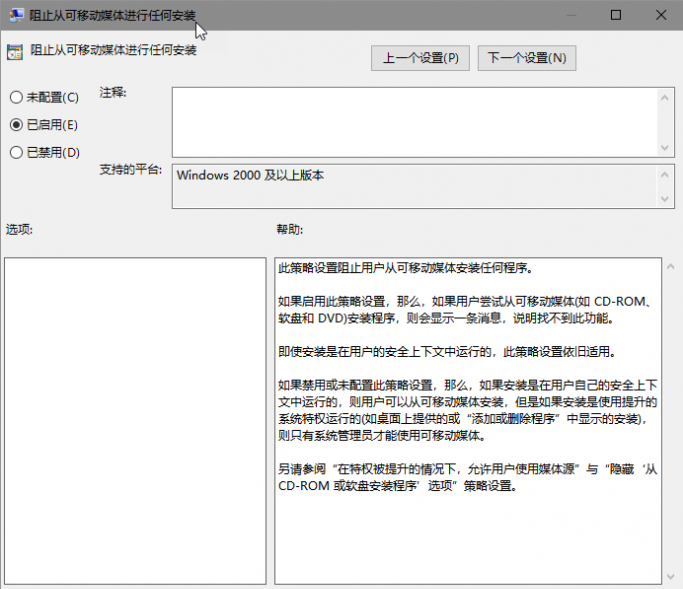Go to next setting 下一个设置(N)
683x589 pixels.
[x=527, y=58]
